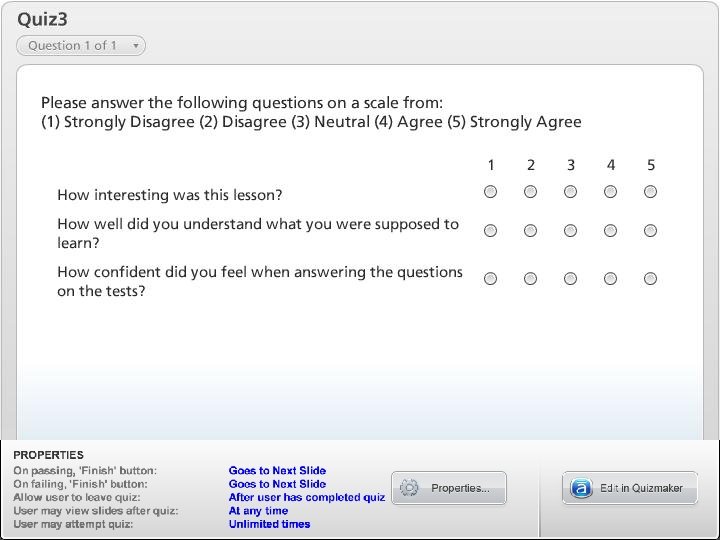This screenshot has width=720, height=540.
Task: Choose 1 for confidence answering test questions
Action: click(x=490, y=279)
